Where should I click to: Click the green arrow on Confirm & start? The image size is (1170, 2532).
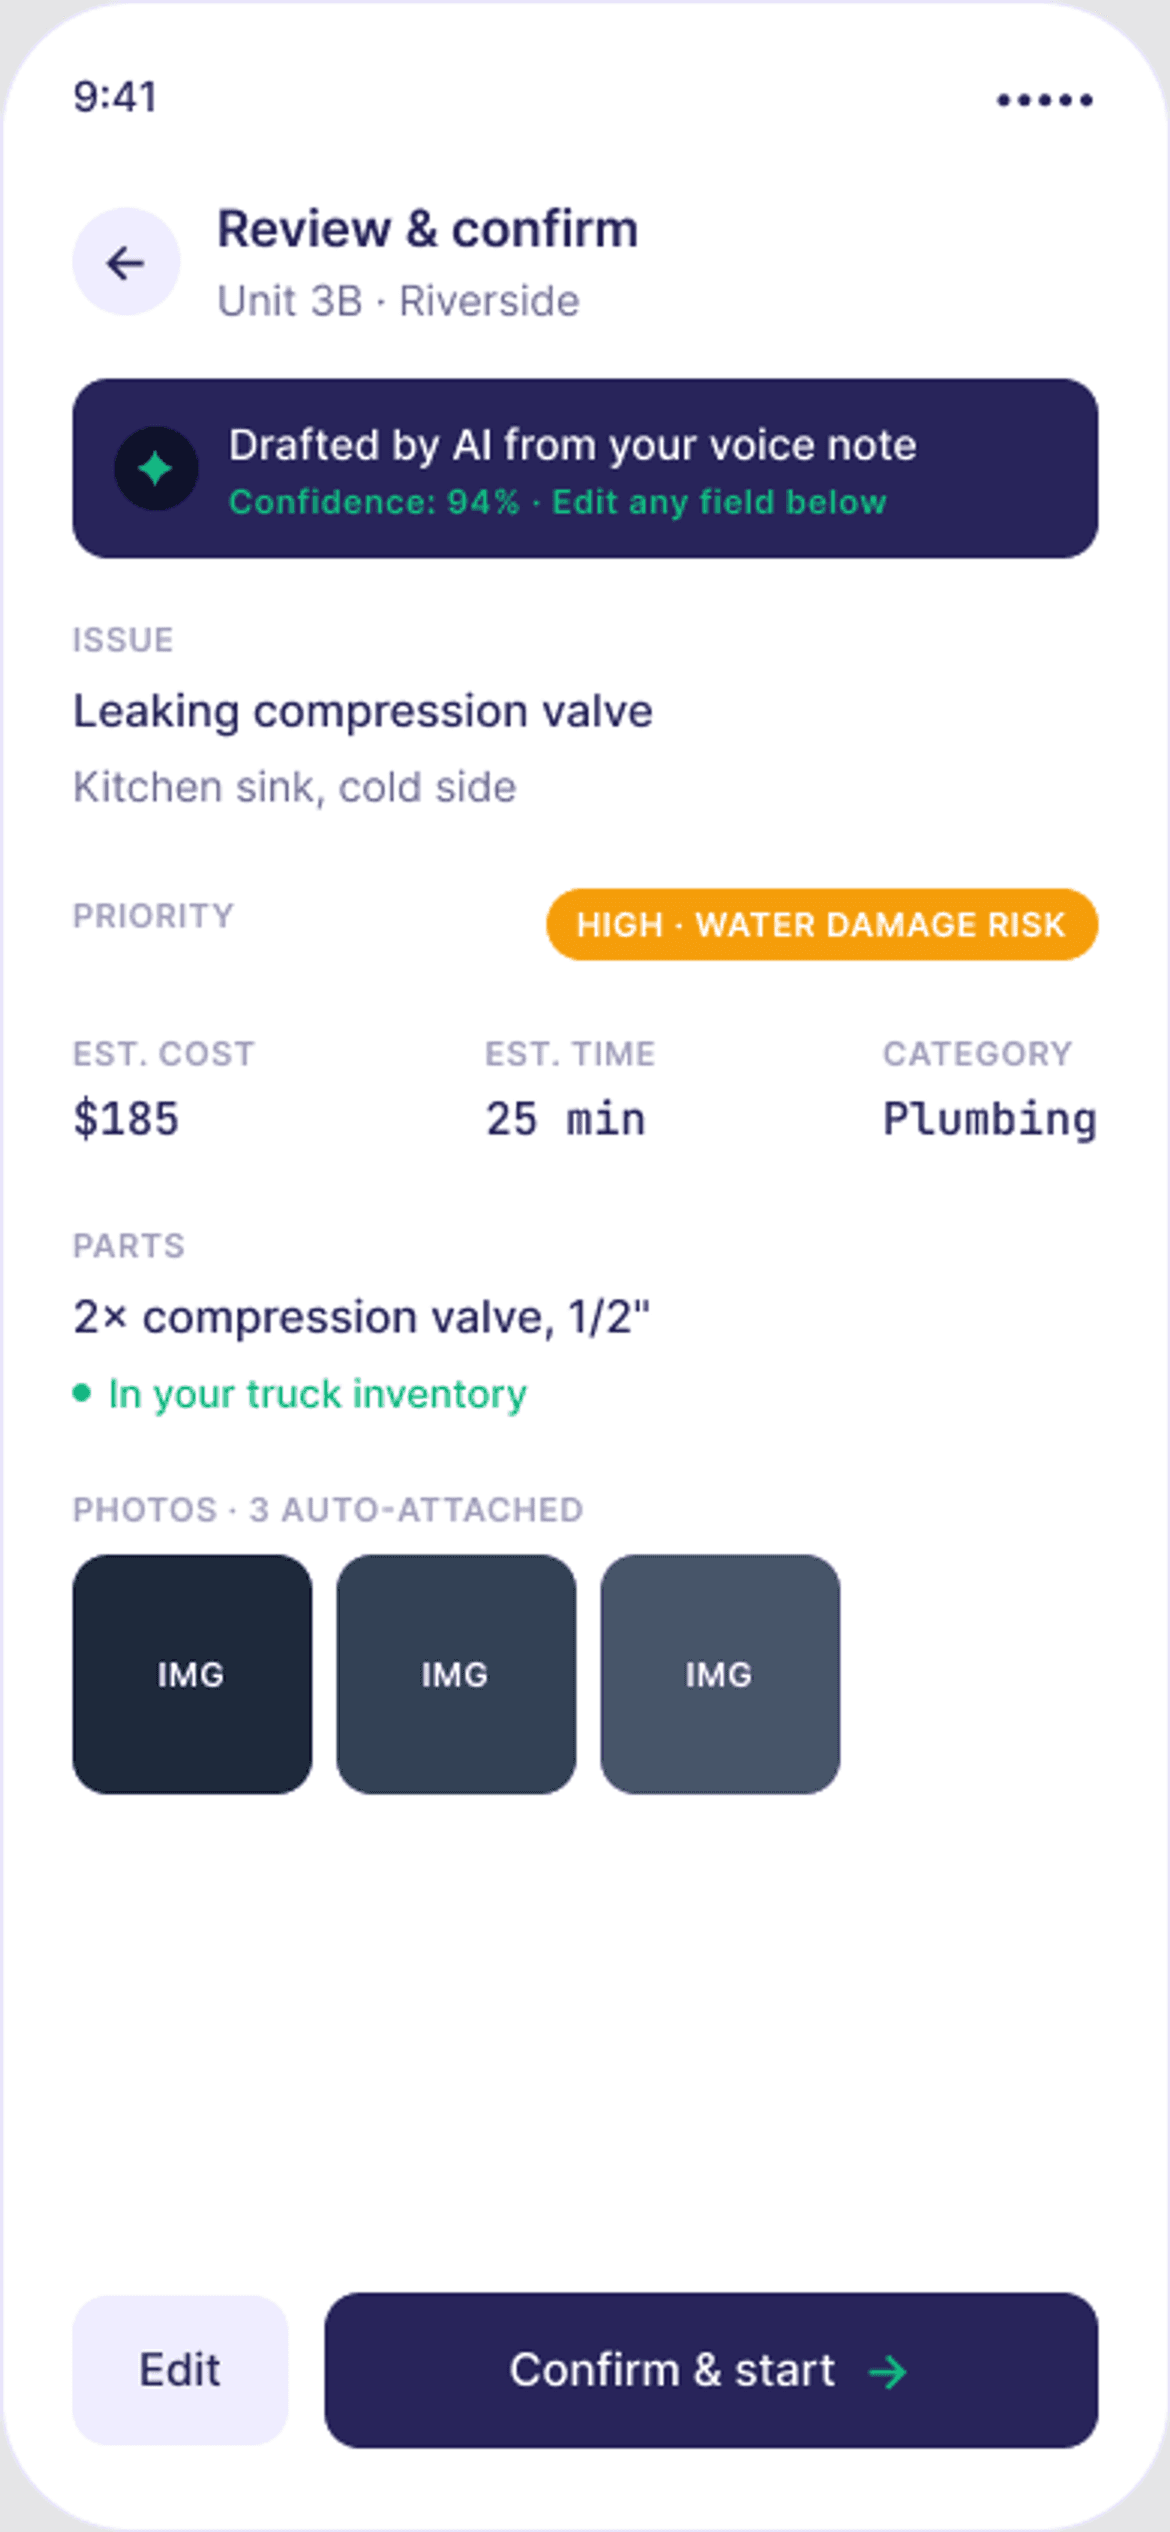[888, 2371]
